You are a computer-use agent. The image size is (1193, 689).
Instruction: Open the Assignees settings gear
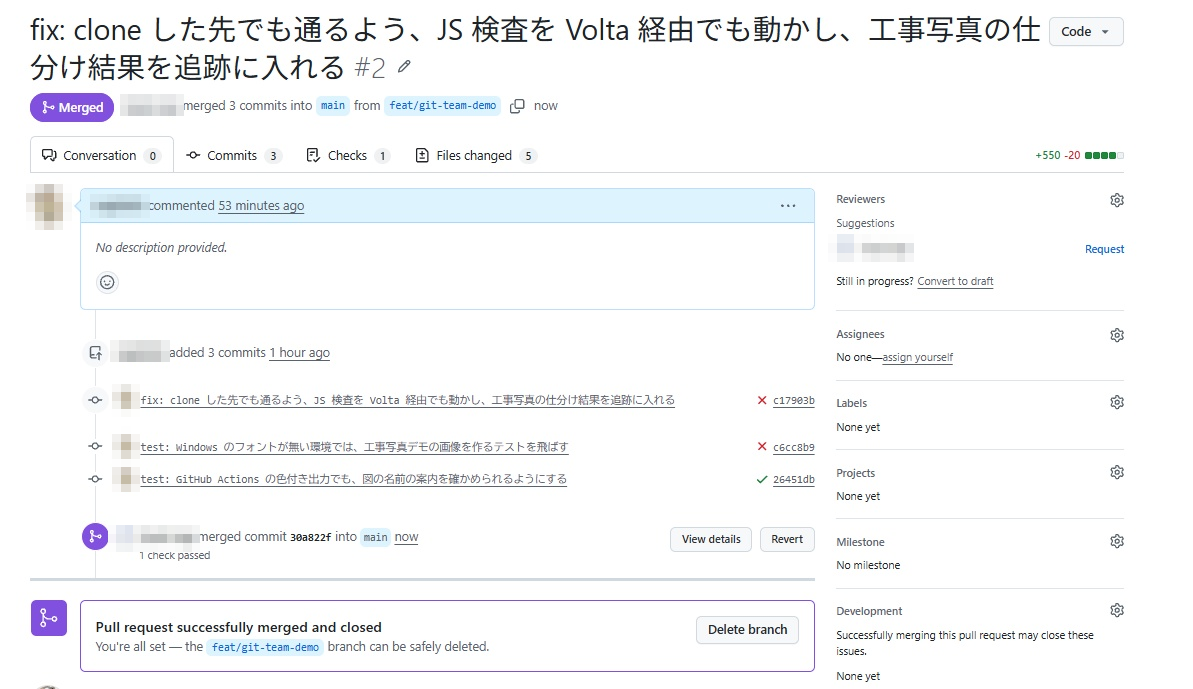(x=1116, y=335)
